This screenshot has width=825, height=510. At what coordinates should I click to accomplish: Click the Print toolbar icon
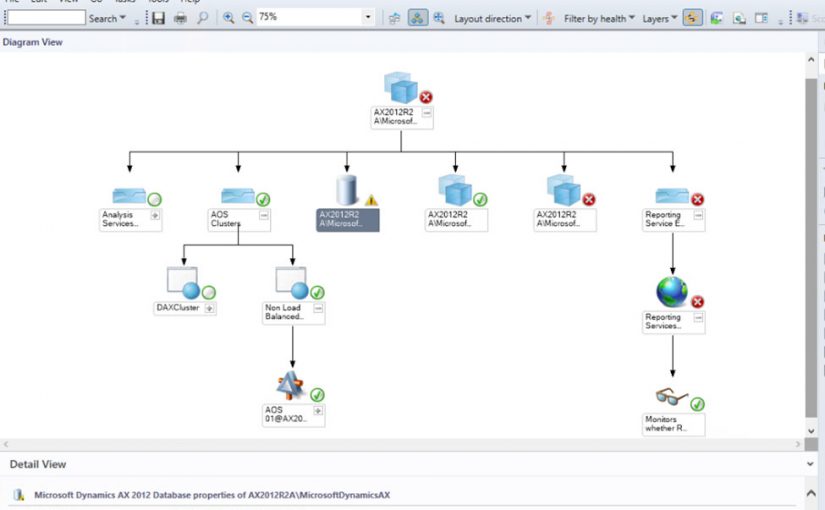pos(180,18)
